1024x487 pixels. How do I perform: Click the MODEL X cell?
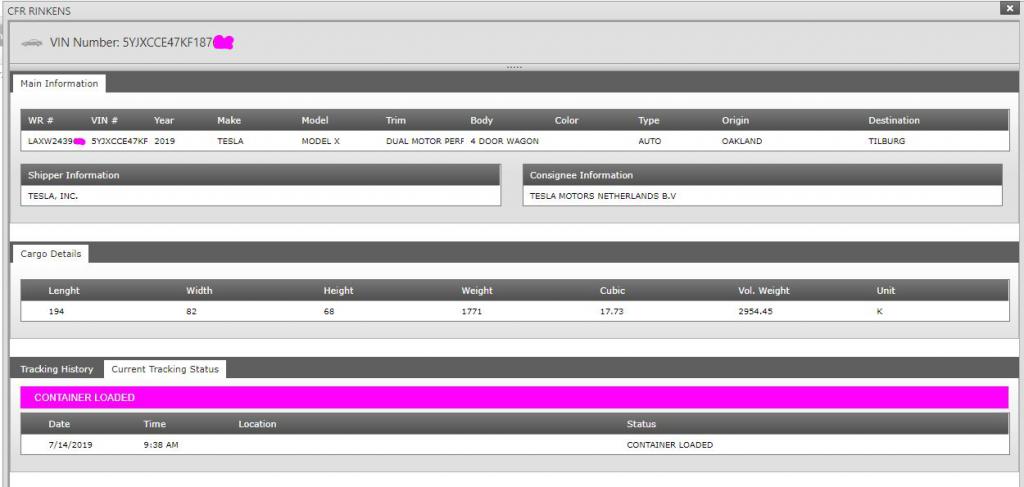[321, 141]
